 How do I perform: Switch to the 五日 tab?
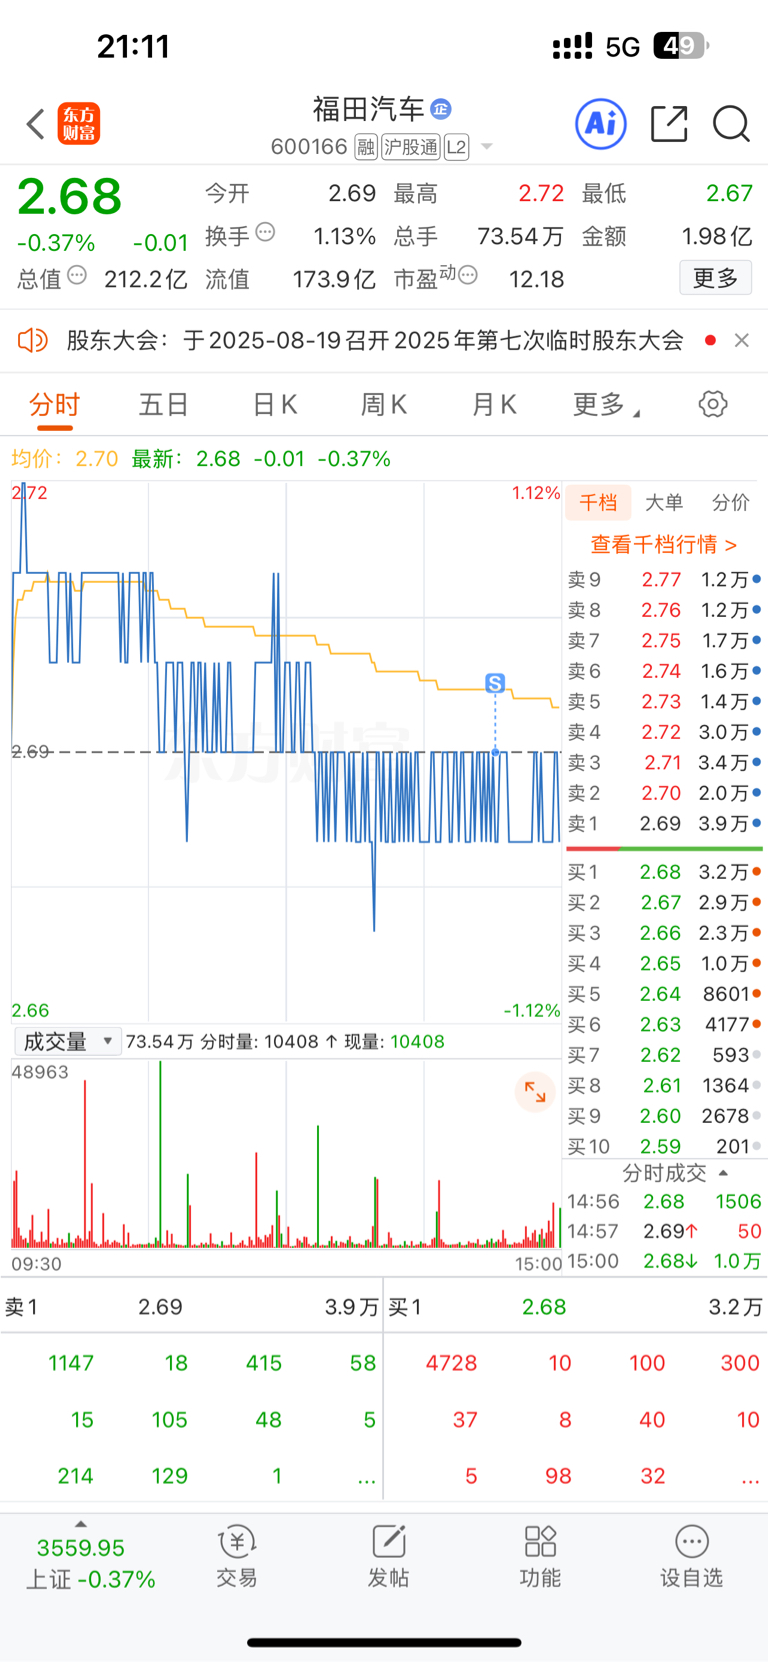tap(163, 405)
